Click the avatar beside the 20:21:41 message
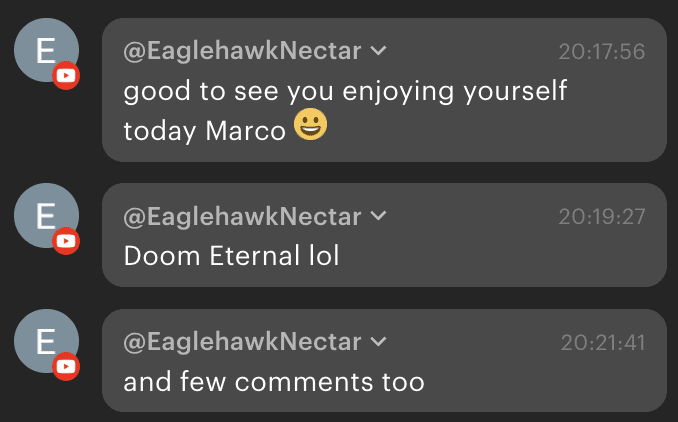Viewport: 678px width, 422px height. point(45,341)
